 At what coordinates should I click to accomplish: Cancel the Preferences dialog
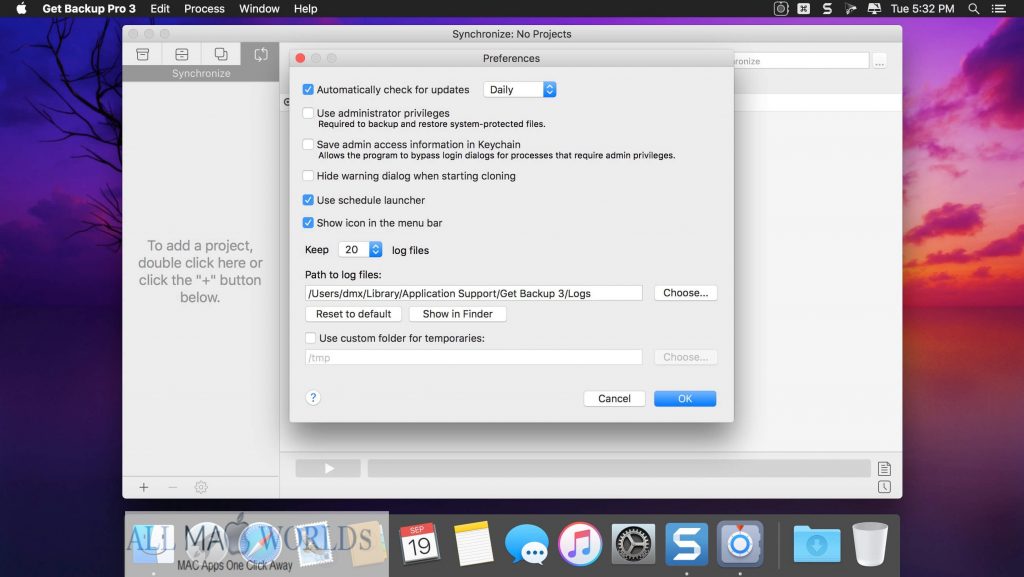tap(614, 399)
